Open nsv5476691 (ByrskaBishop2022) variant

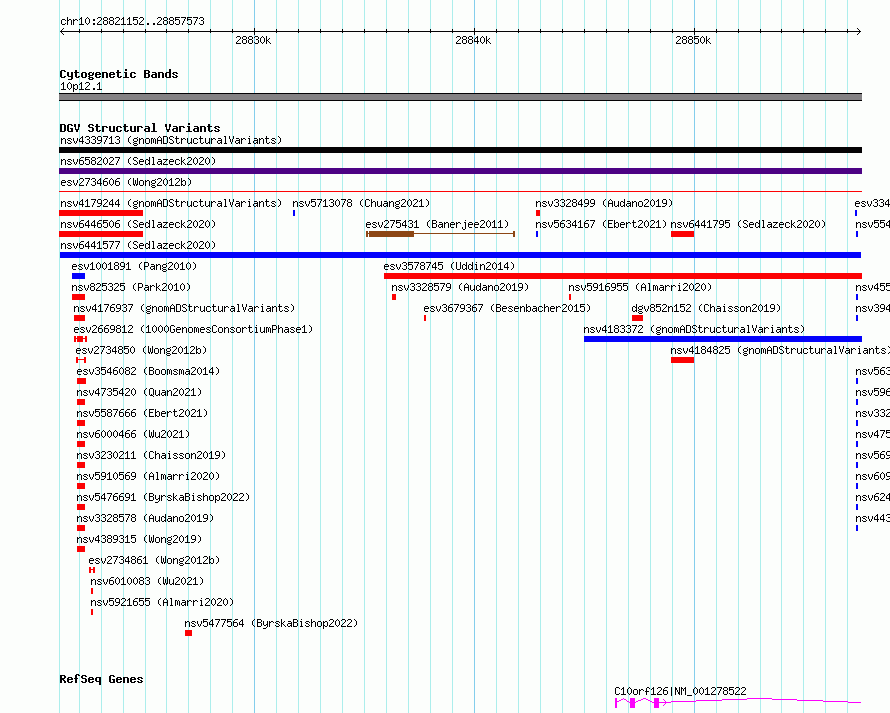[163, 497]
